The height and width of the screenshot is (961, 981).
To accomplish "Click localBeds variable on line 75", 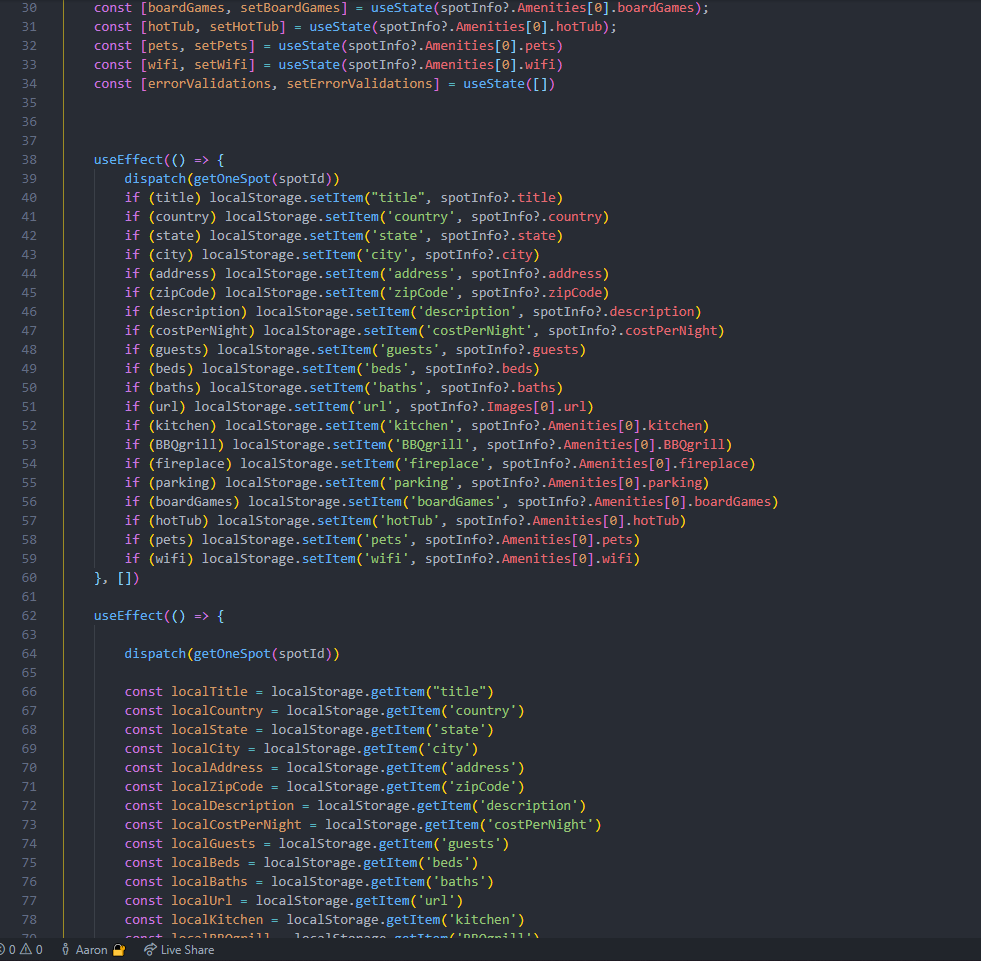I will tap(206, 862).
